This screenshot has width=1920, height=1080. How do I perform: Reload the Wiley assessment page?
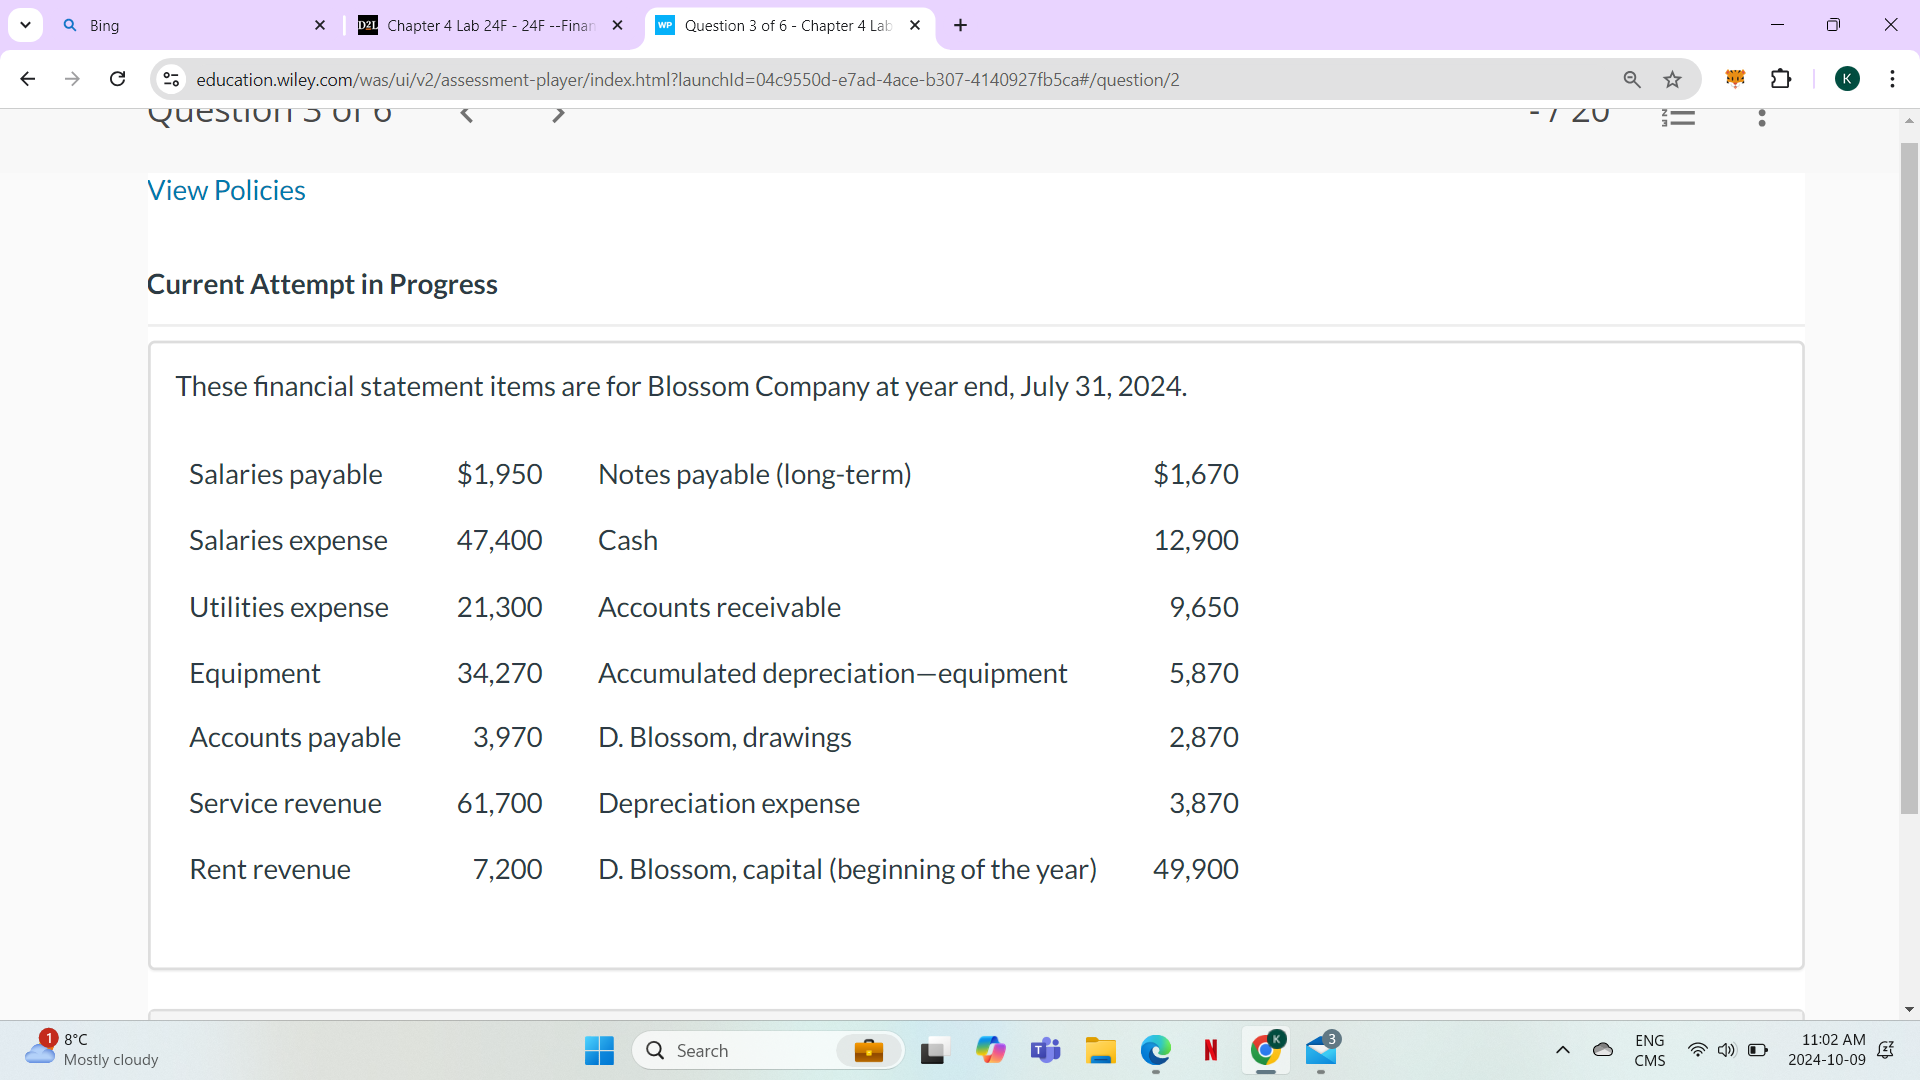[117, 79]
